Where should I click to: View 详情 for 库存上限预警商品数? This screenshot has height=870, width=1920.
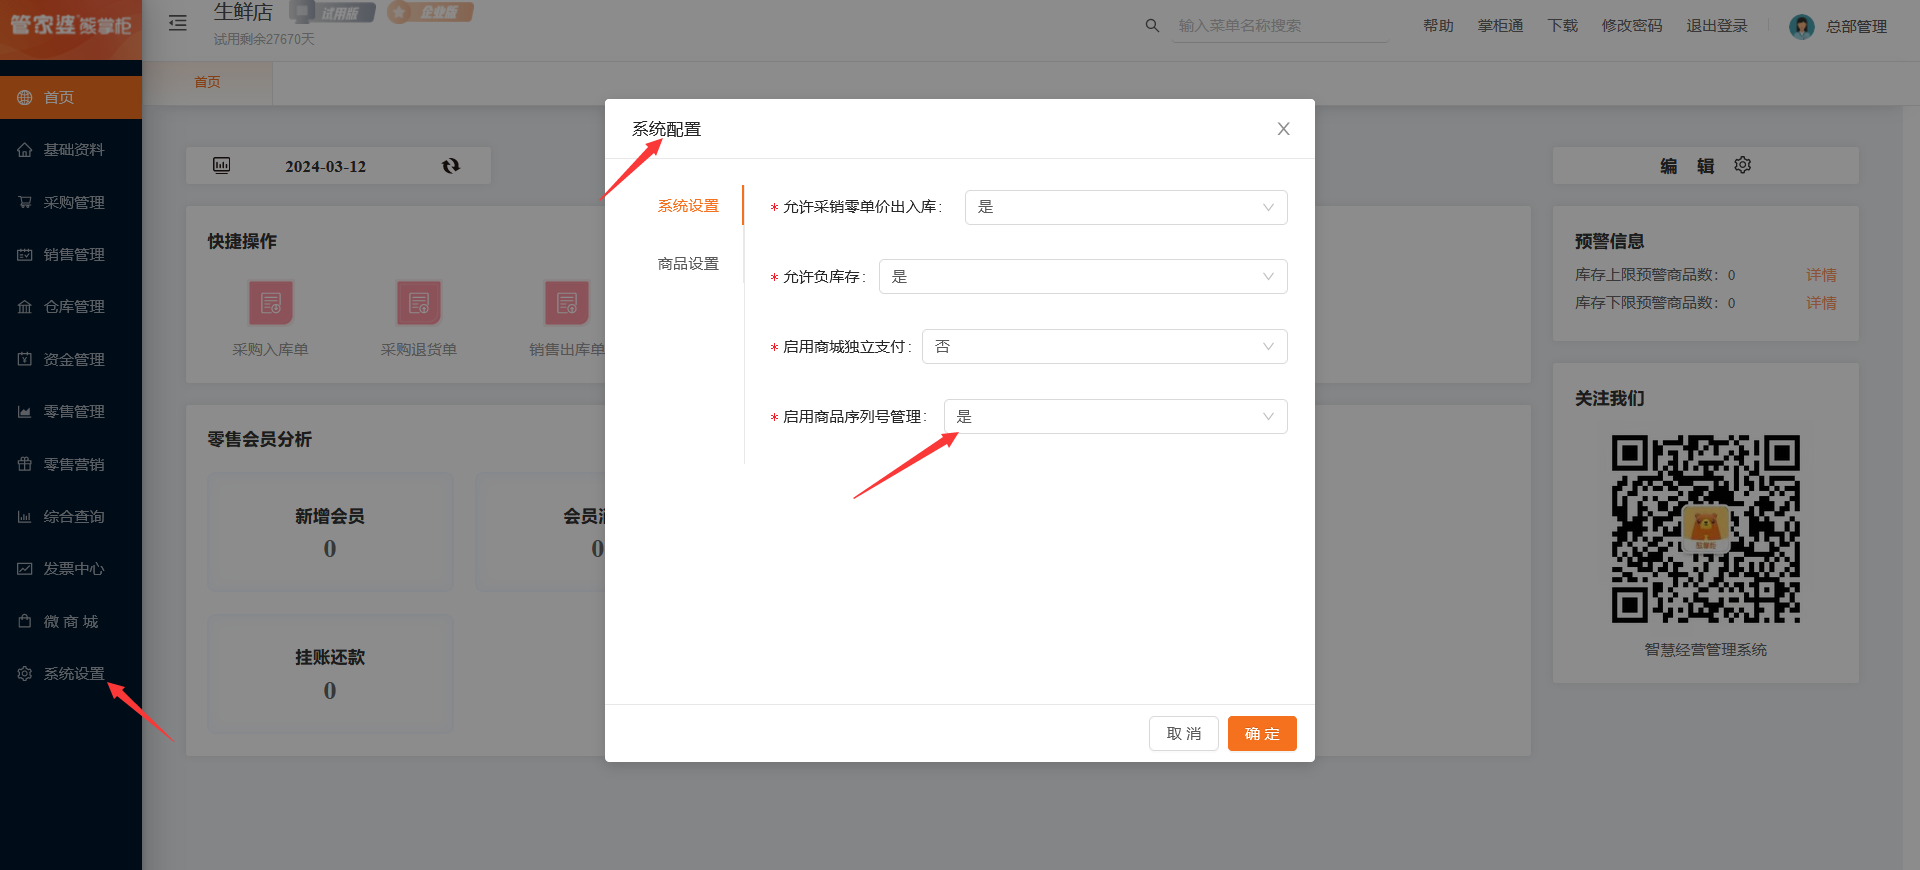pyautogui.click(x=1821, y=275)
